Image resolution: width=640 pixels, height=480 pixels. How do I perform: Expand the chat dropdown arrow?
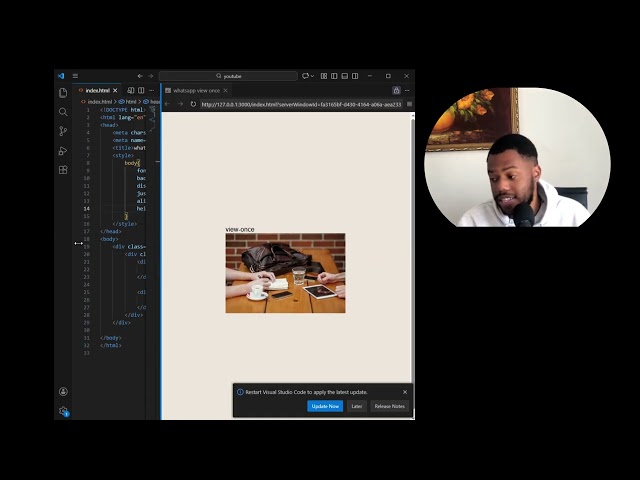point(313,76)
